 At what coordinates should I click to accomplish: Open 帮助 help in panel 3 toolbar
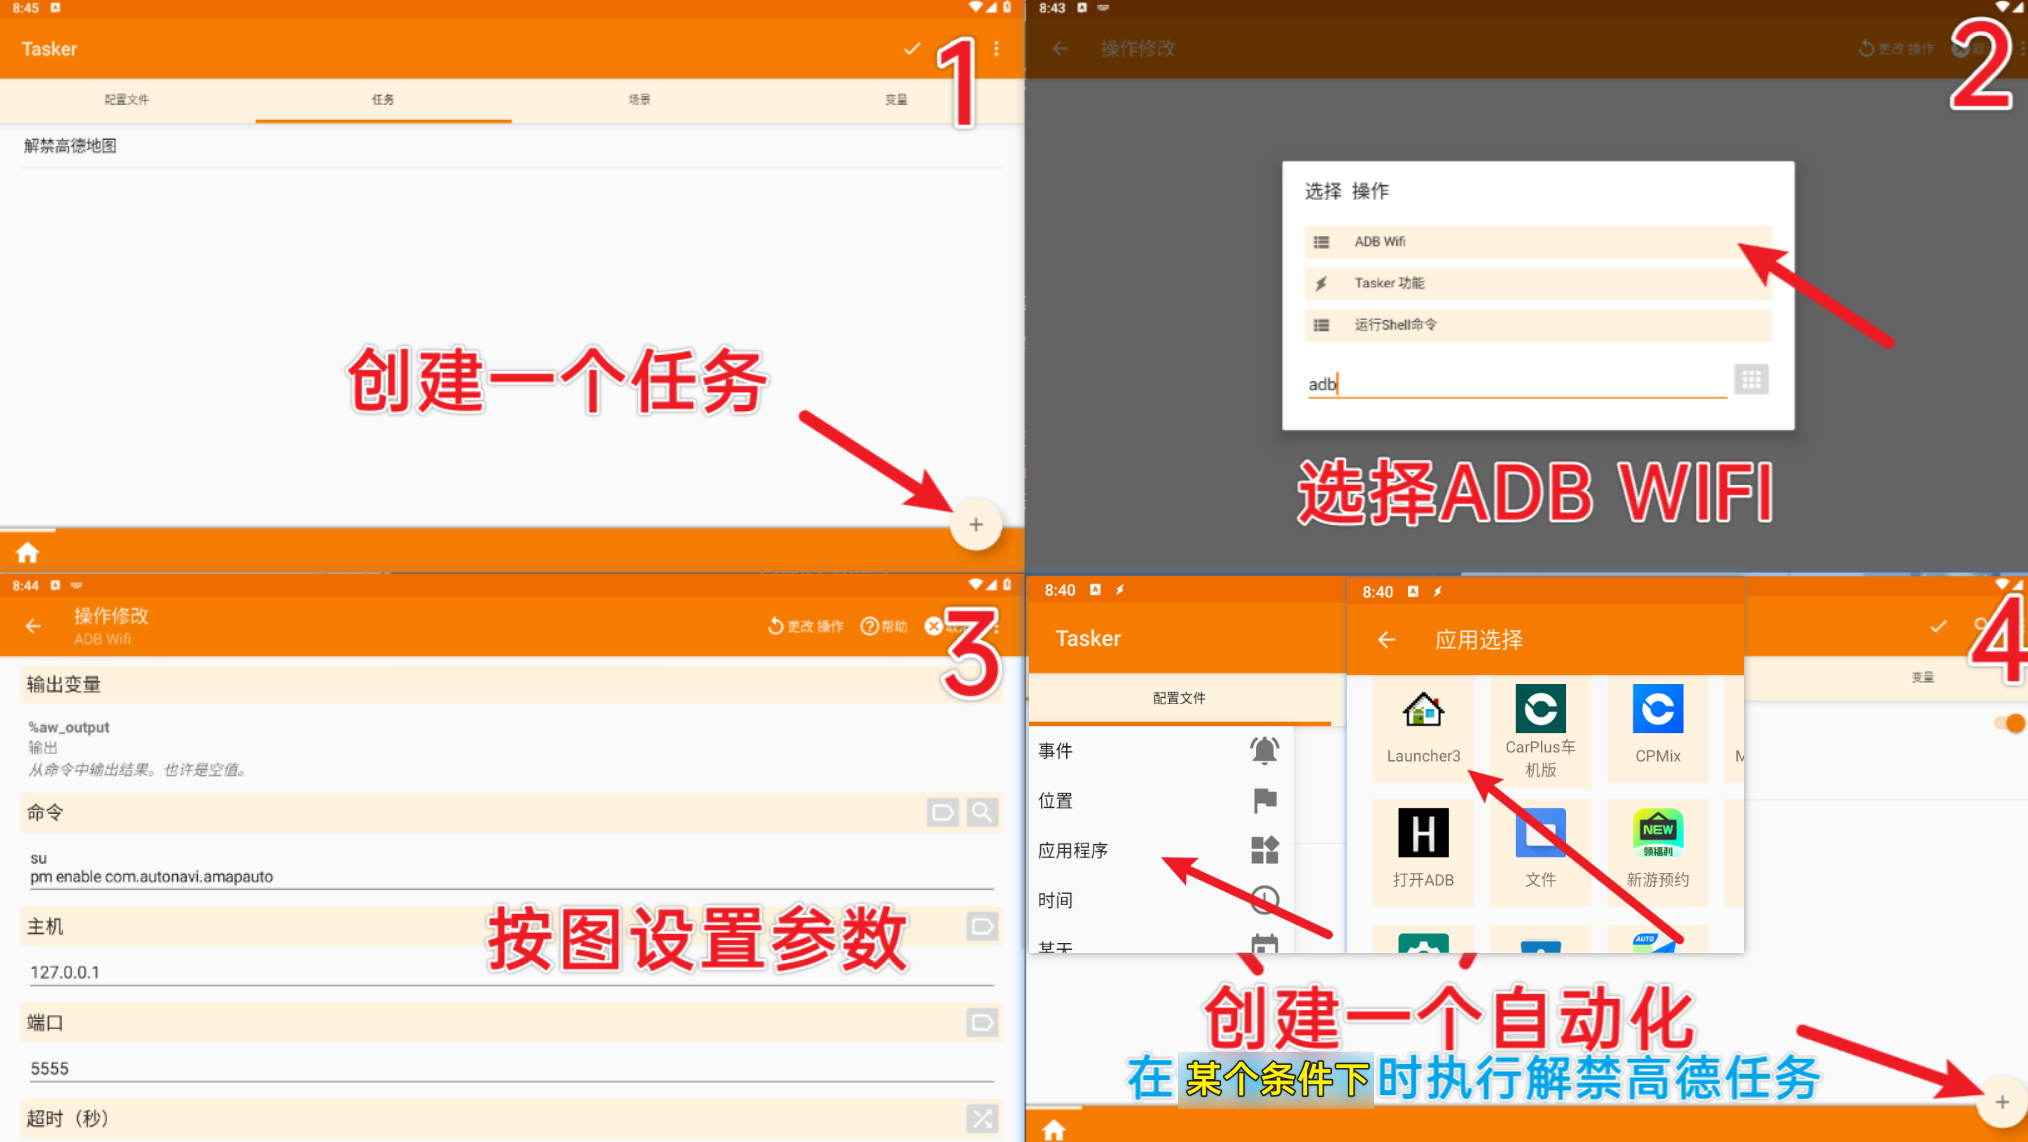(884, 626)
